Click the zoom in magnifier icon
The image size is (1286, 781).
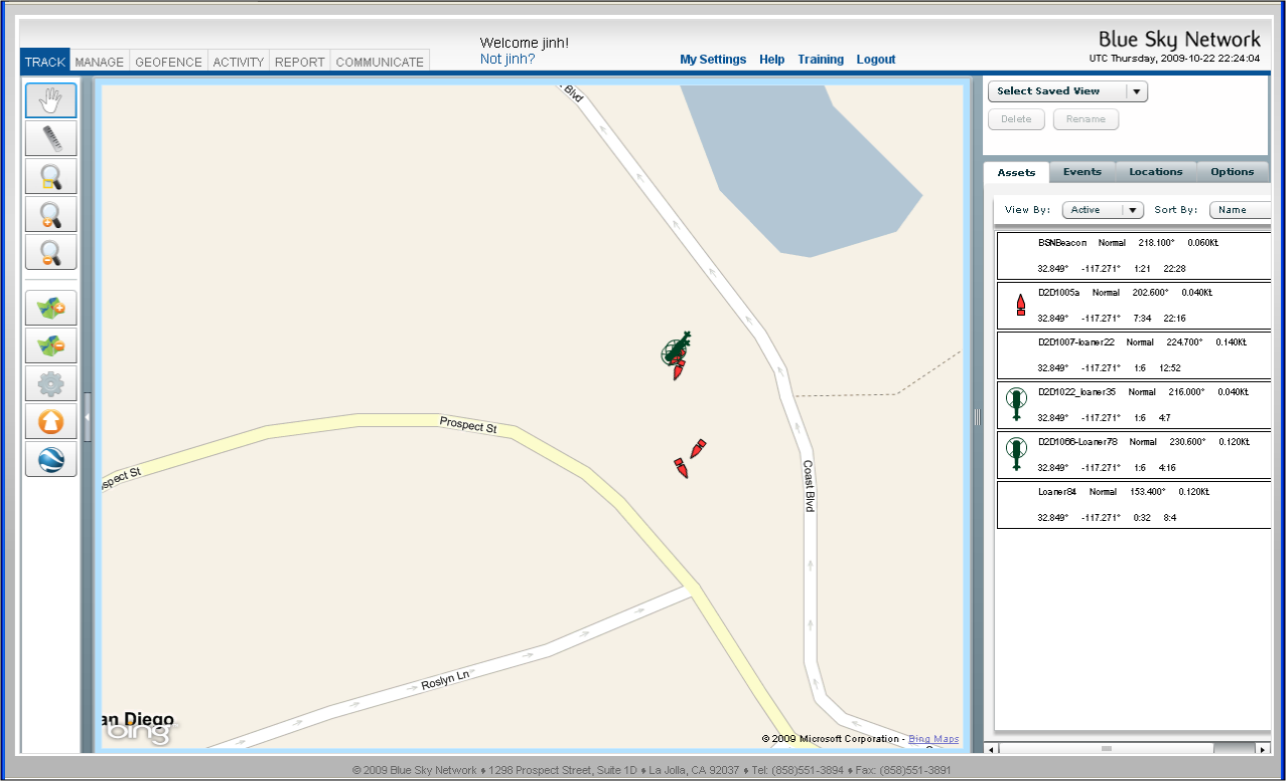tap(51, 214)
